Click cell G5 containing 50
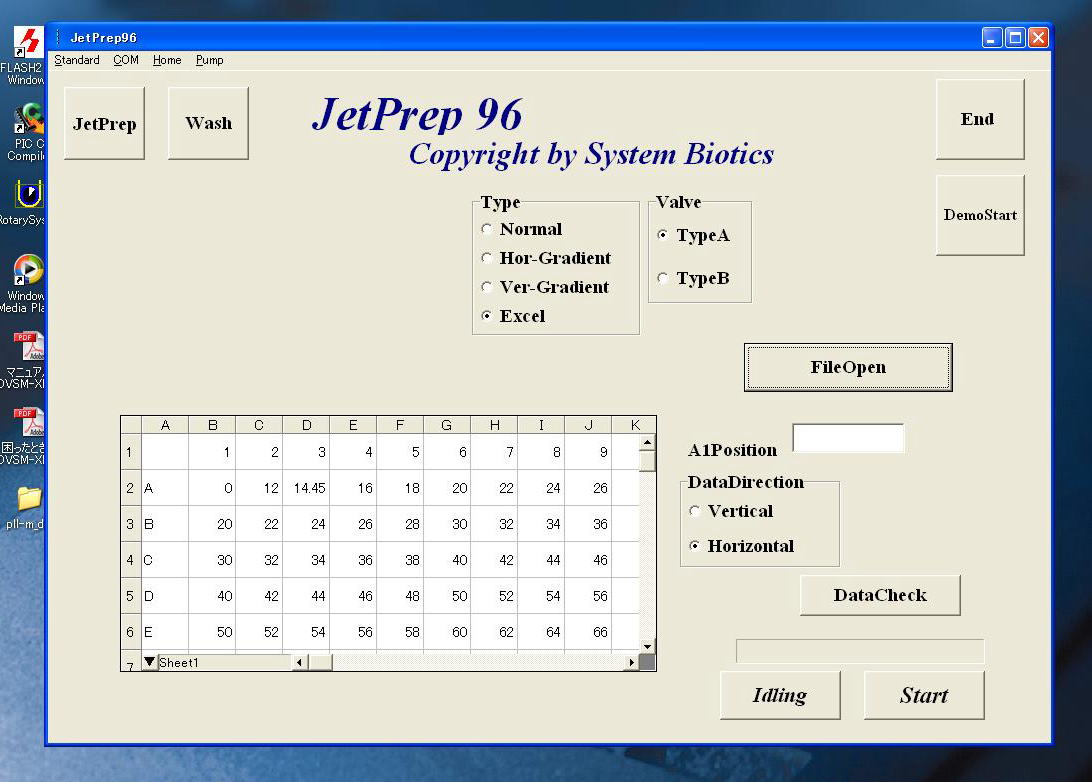1092x782 pixels. (447, 595)
